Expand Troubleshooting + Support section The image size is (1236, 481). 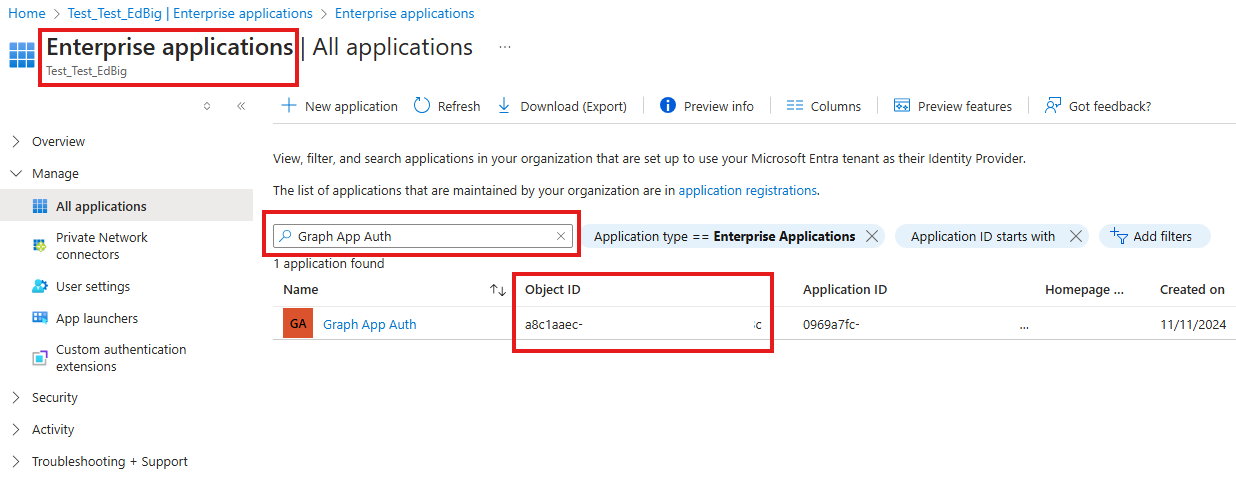click(16, 461)
